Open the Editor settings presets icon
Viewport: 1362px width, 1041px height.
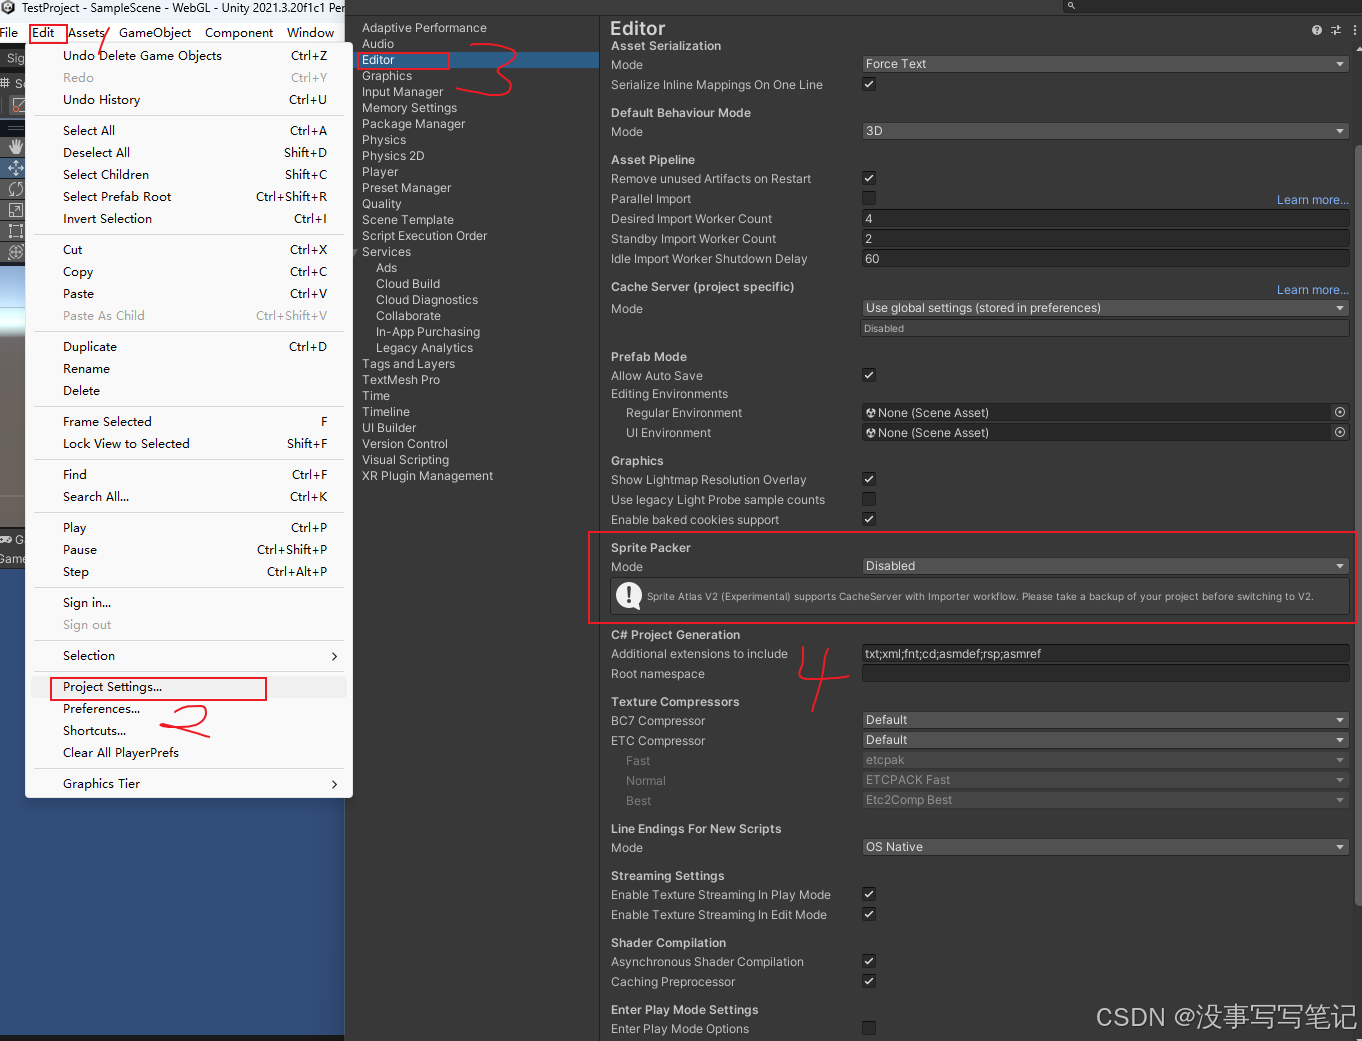tap(1336, 30)
